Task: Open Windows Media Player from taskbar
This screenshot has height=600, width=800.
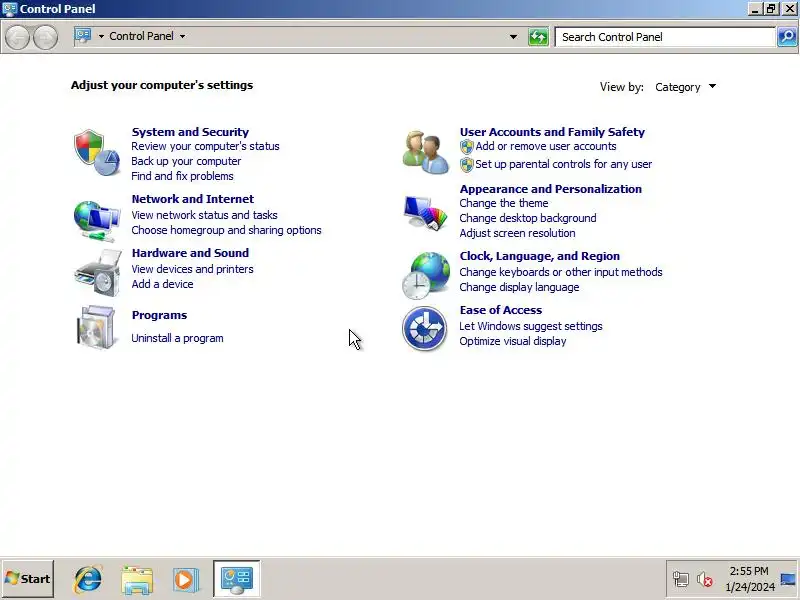Action: (x=185, y=580)
